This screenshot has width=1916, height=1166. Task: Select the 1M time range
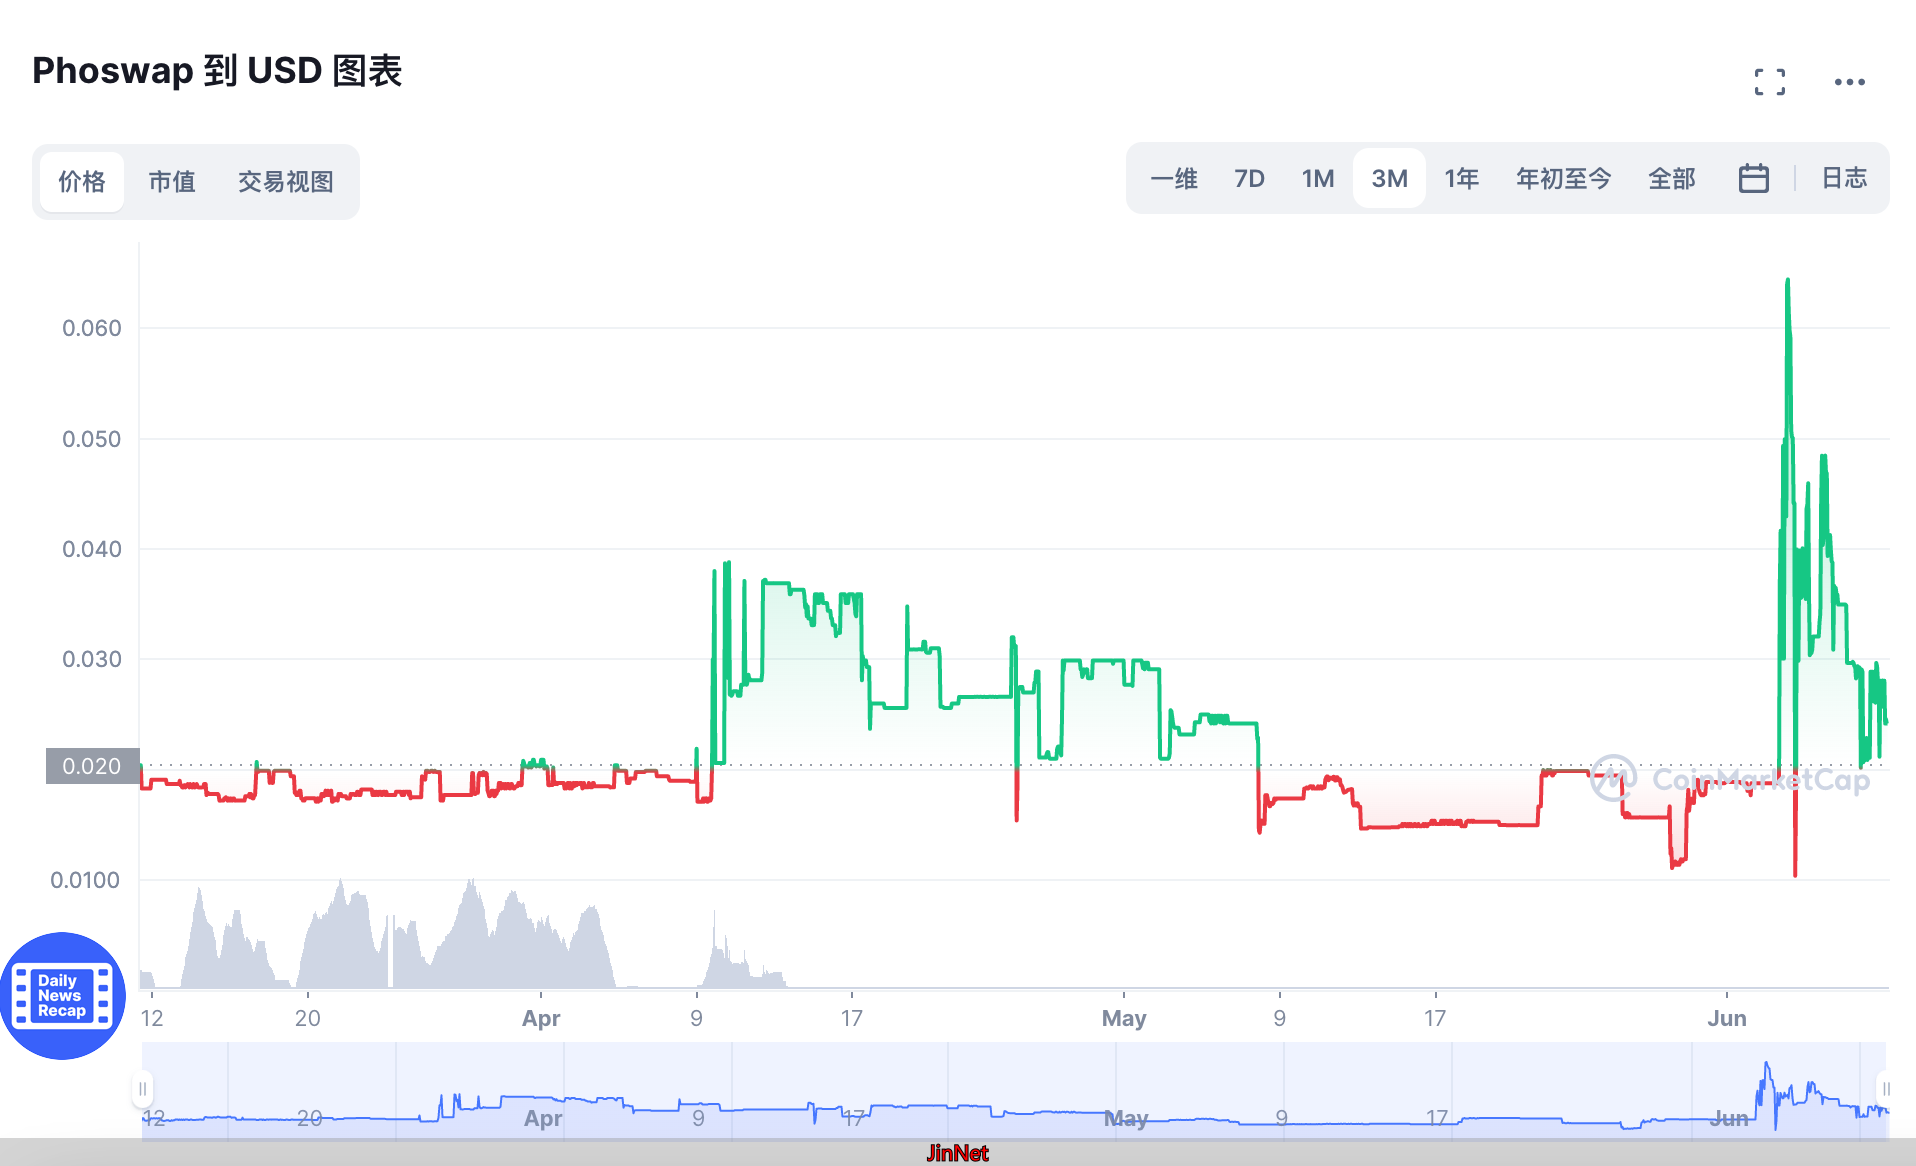pos(1317,179)
